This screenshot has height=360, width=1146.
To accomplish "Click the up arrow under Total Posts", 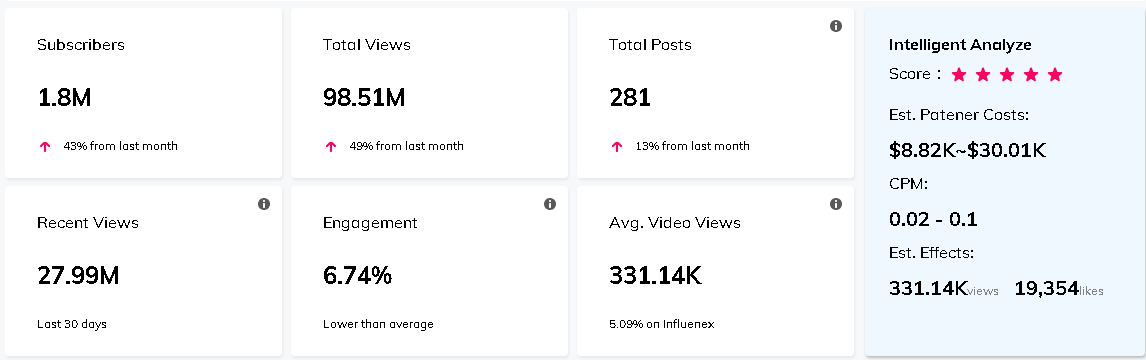I will coord(617,146).
